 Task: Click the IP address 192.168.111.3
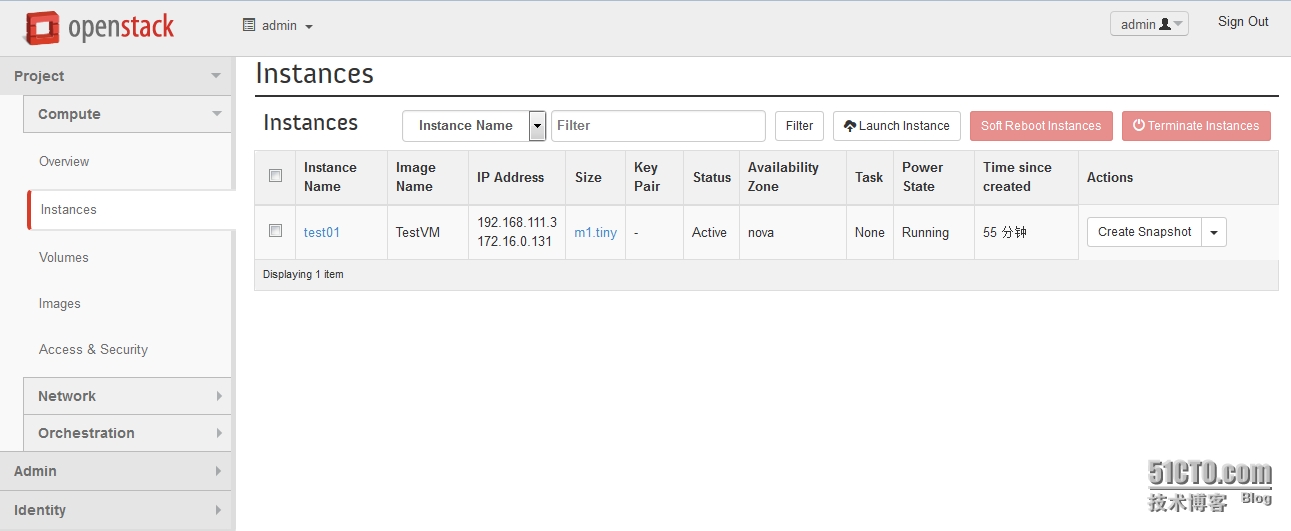pyautogui.click(x=517, y=222)
